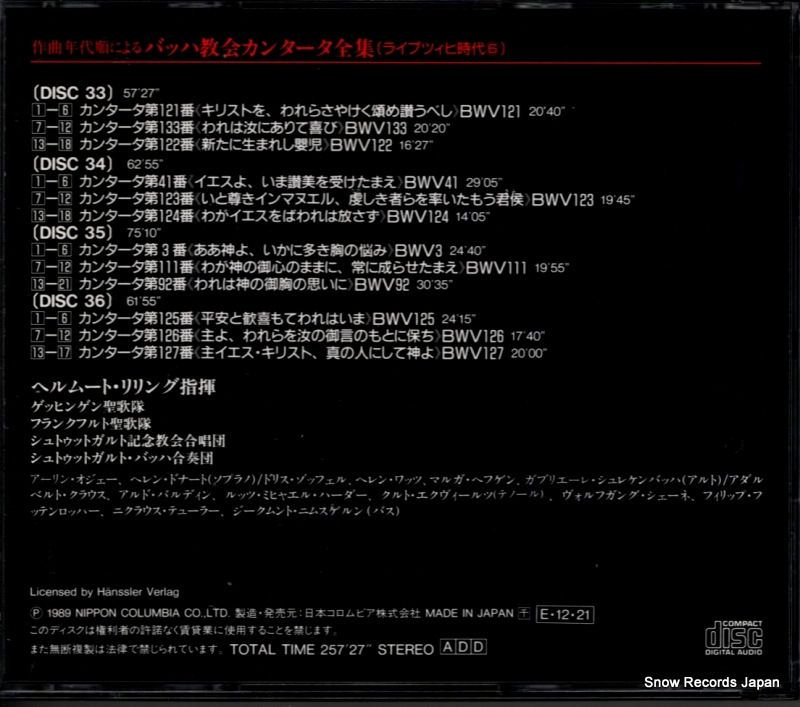
Task: Click the '(DISC 36)' heading
Action: (x=72, y=301)
